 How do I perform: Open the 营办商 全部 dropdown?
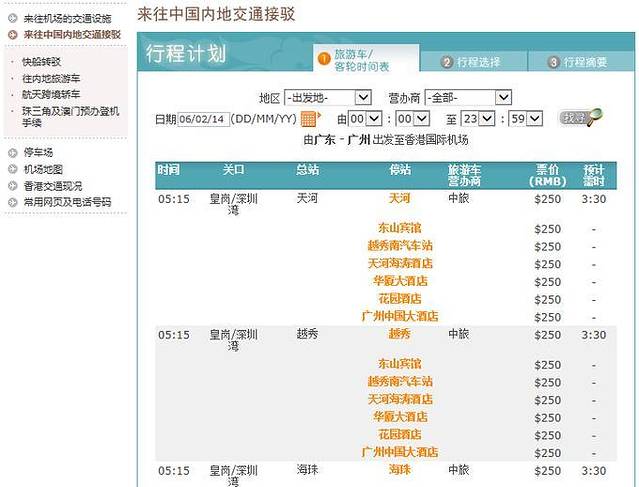(468, 98)
